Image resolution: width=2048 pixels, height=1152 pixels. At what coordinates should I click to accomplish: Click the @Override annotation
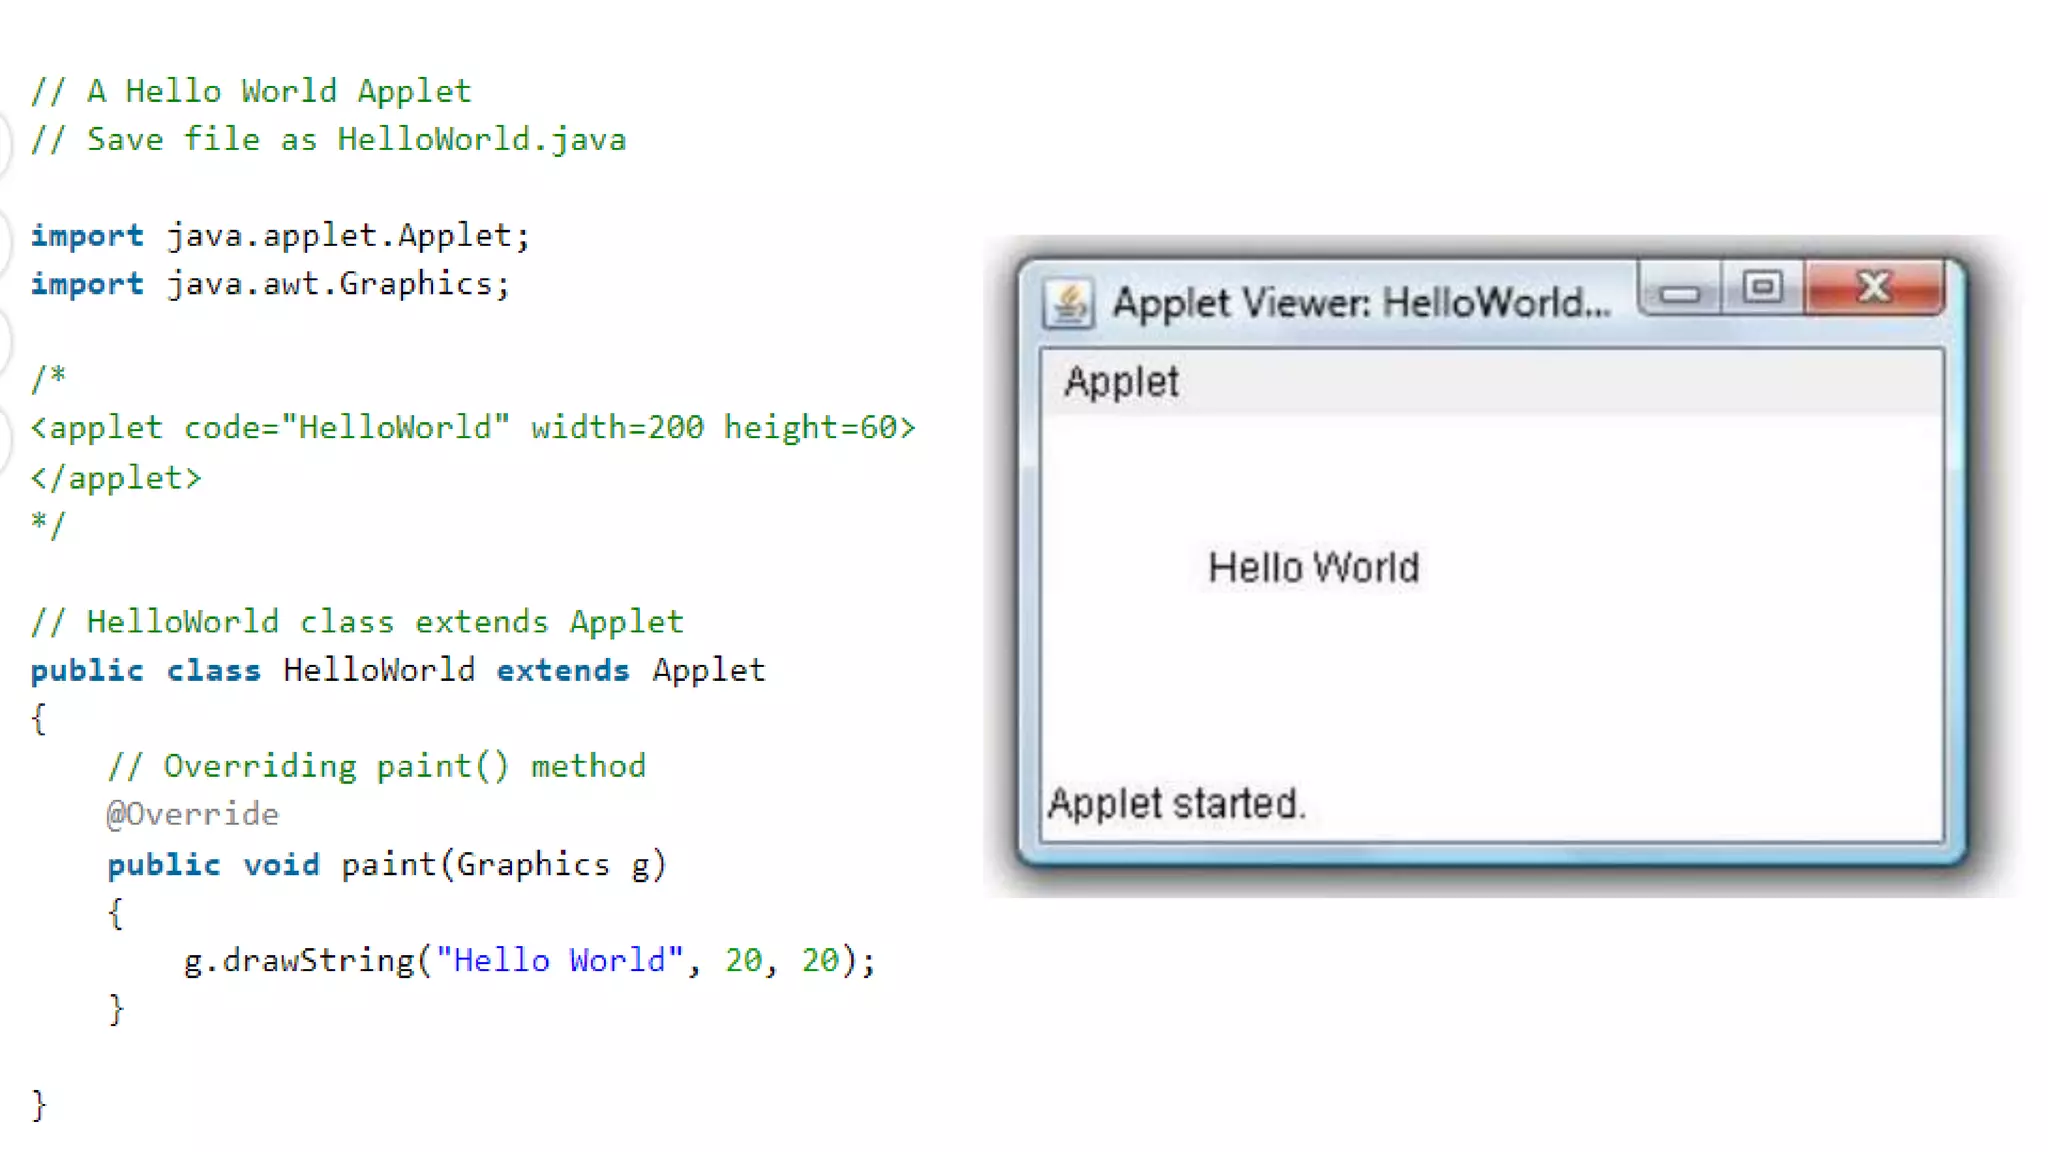tap(192, 814)
